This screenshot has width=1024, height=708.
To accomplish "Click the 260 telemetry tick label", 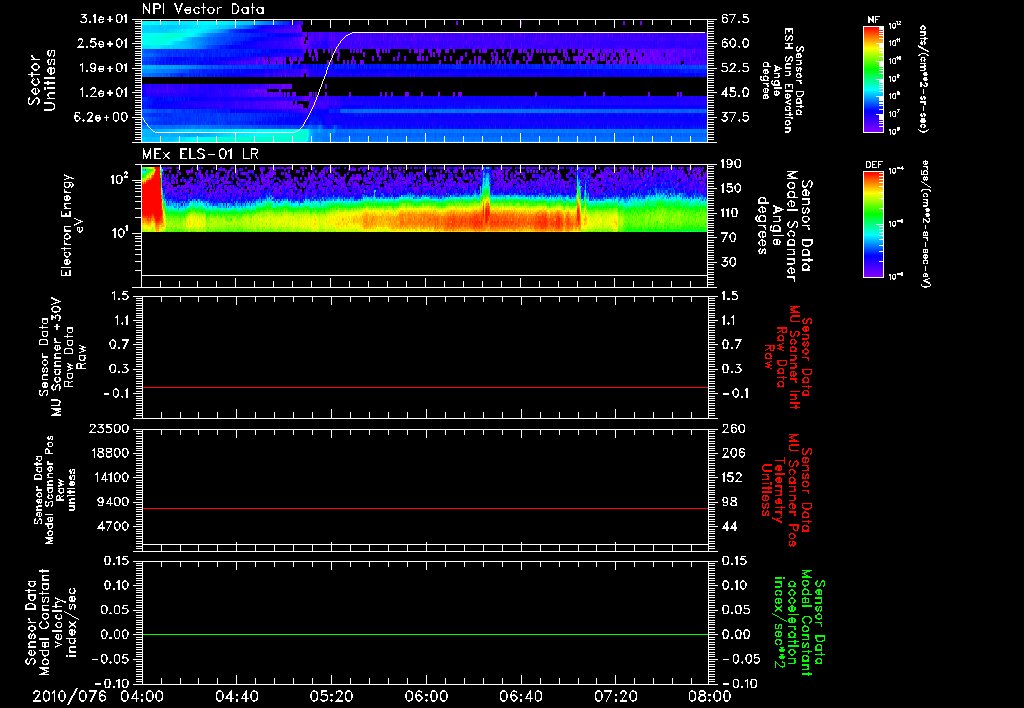I will tap(732, 429).
